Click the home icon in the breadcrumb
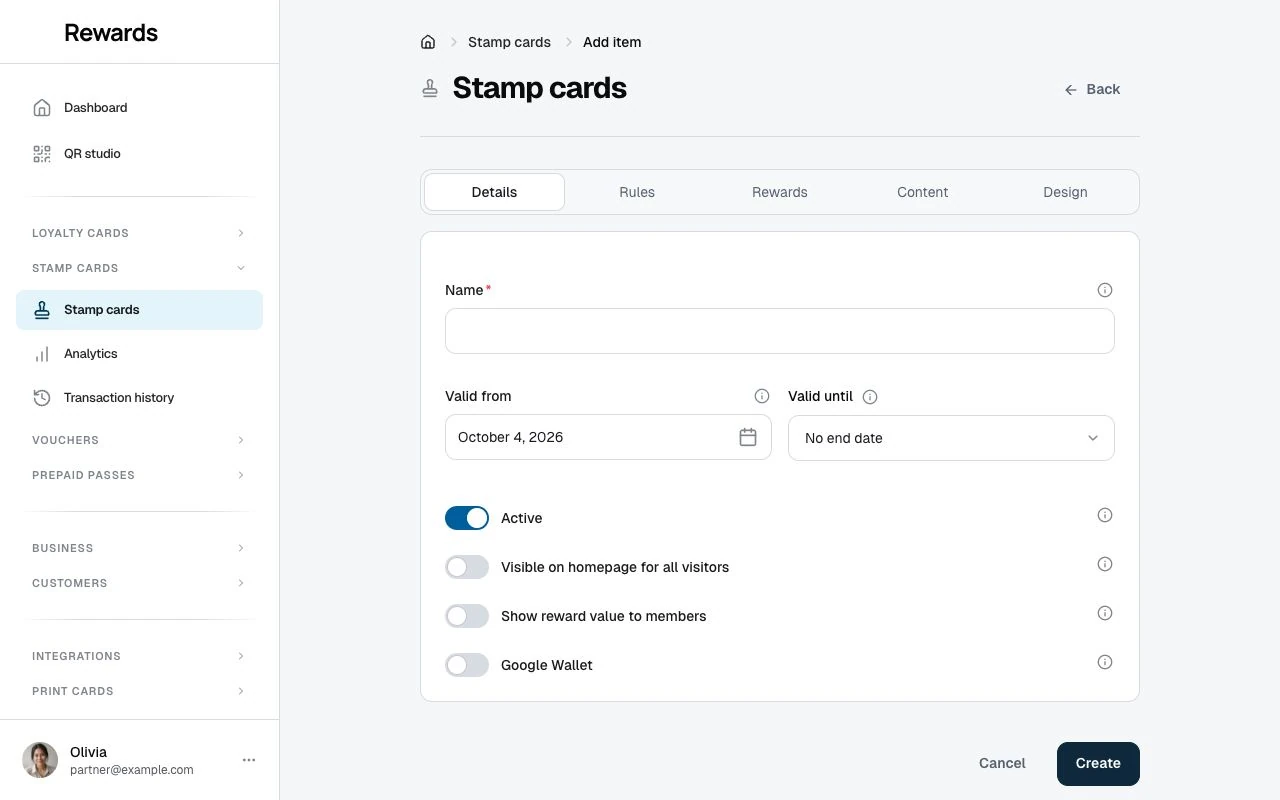 point(428,42)
